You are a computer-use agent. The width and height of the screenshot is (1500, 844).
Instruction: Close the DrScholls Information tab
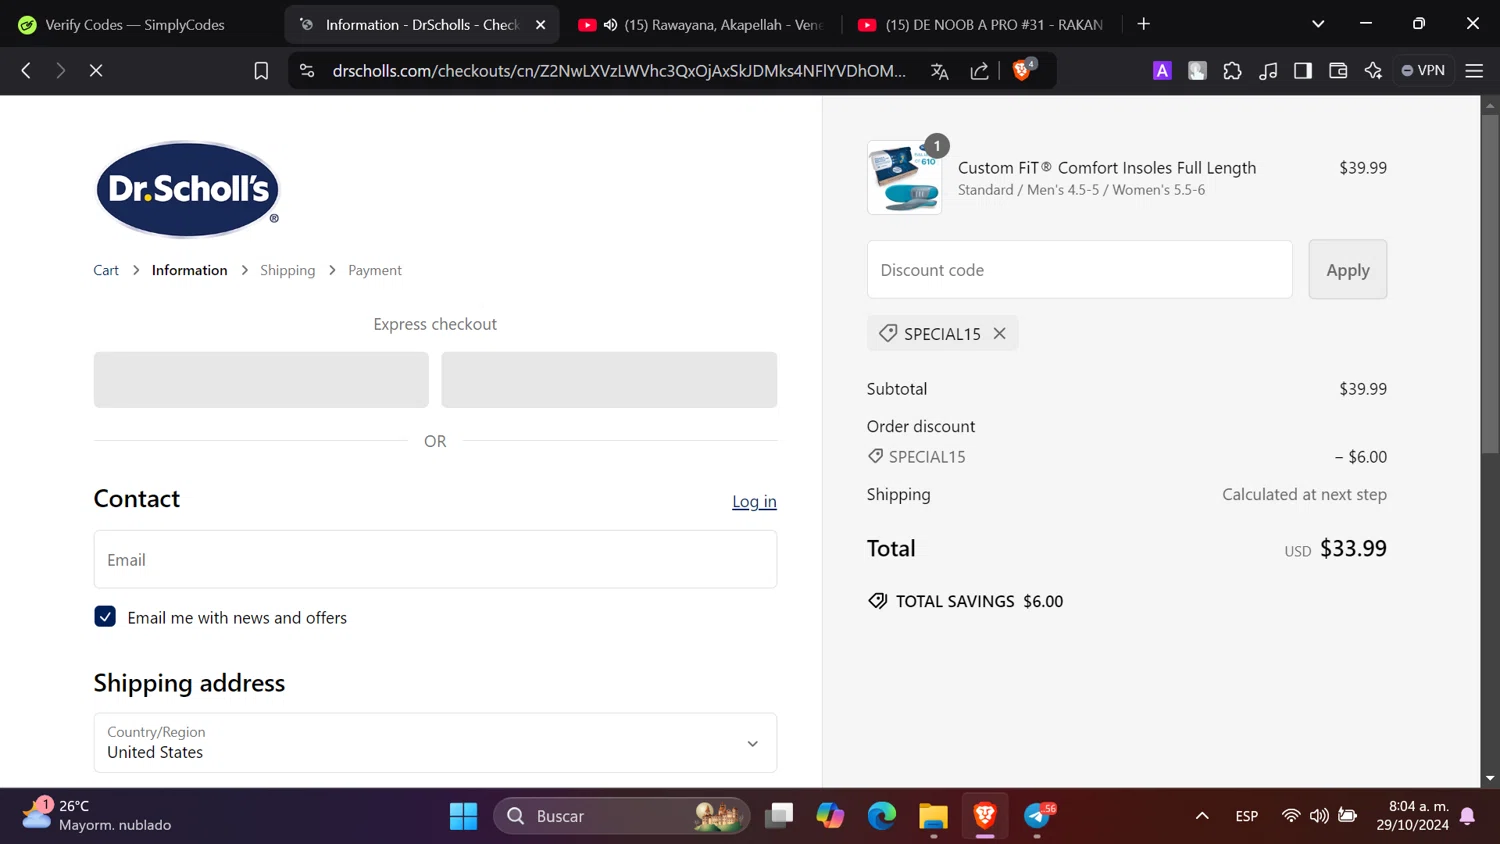tap(541, 25)
